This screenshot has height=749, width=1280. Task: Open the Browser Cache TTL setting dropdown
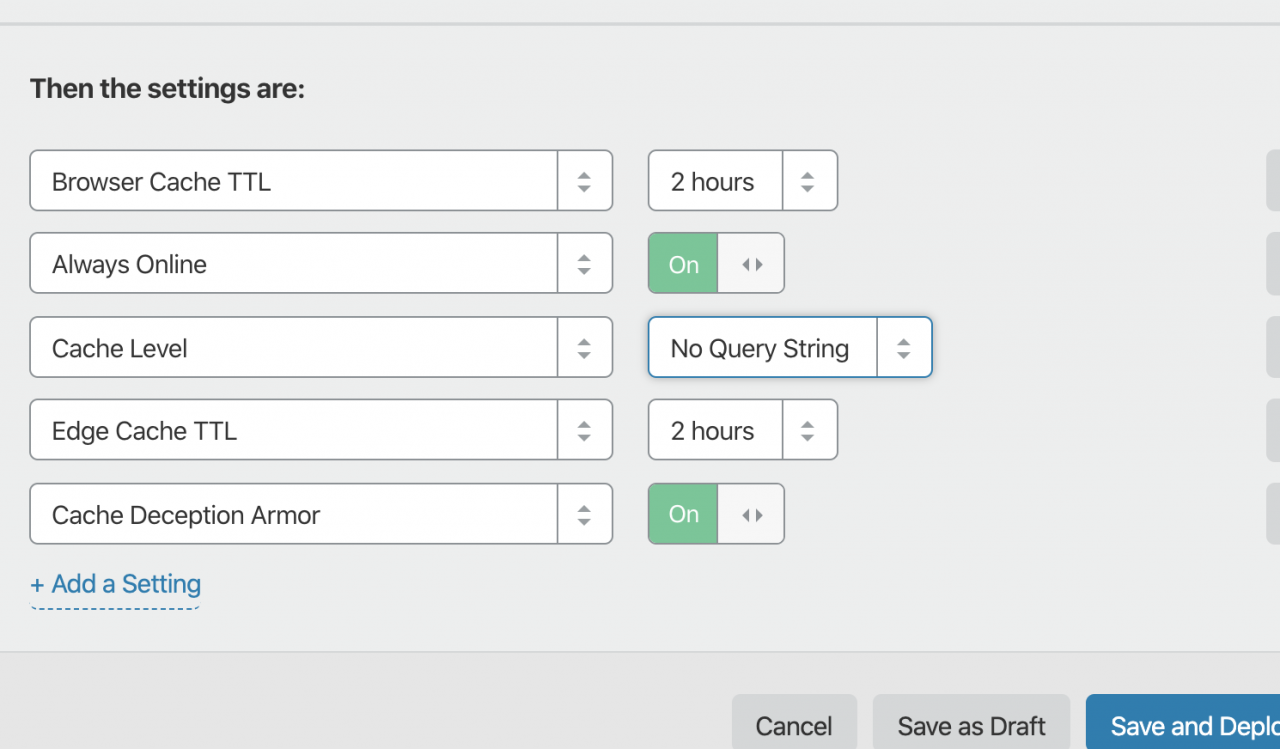pyautogui.click(x=293, y=181)
